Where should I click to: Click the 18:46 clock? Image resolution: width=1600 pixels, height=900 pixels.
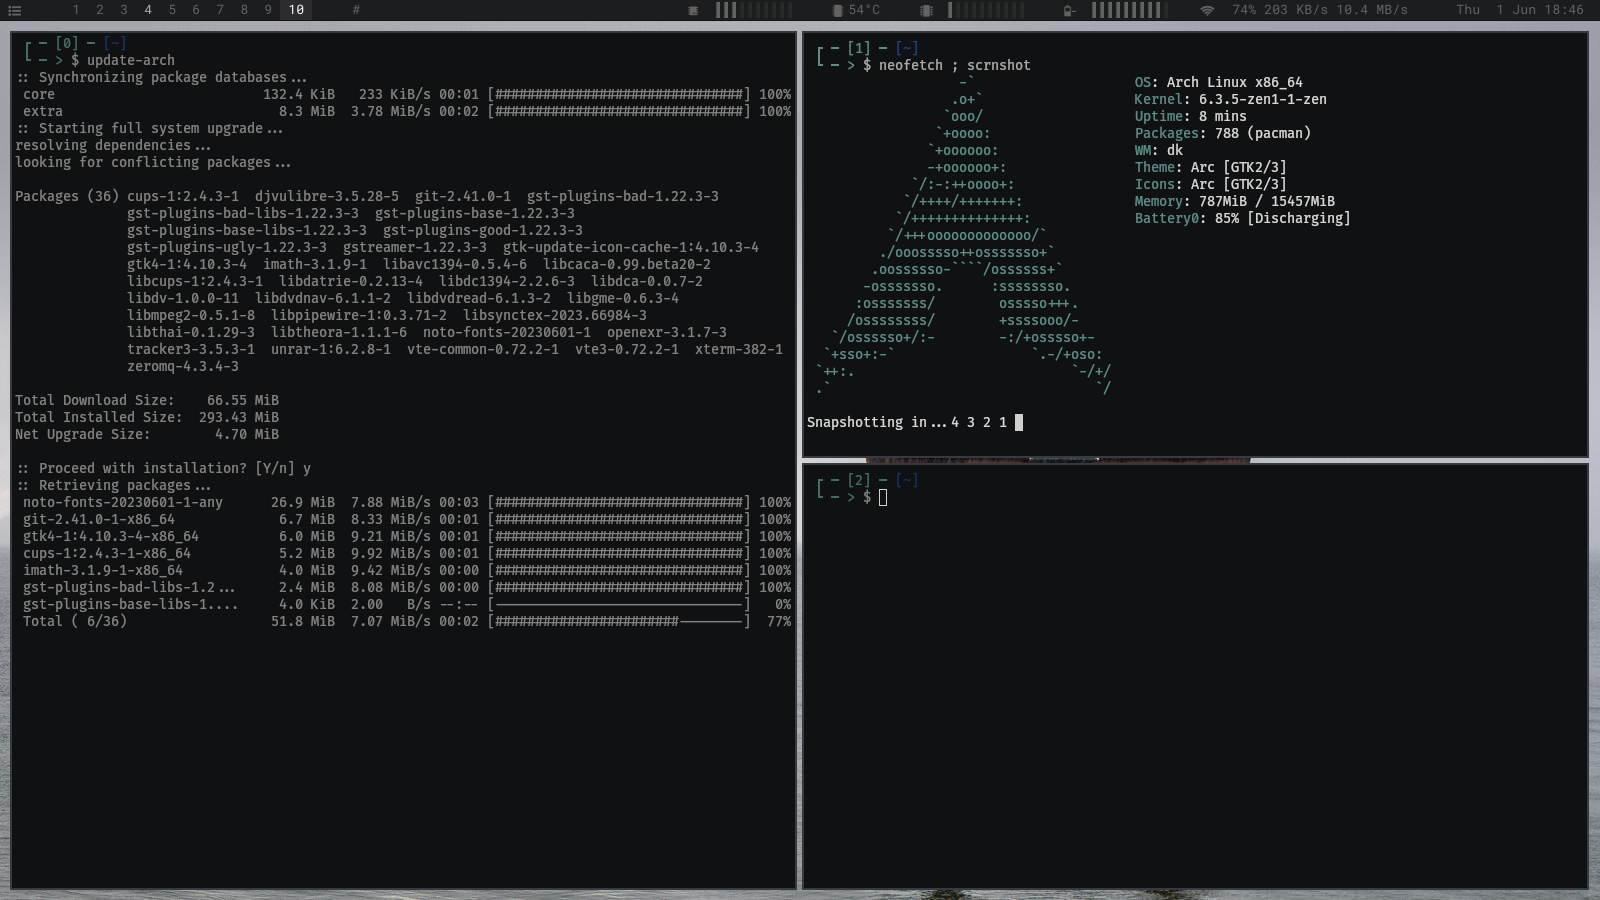(1564, 10)
